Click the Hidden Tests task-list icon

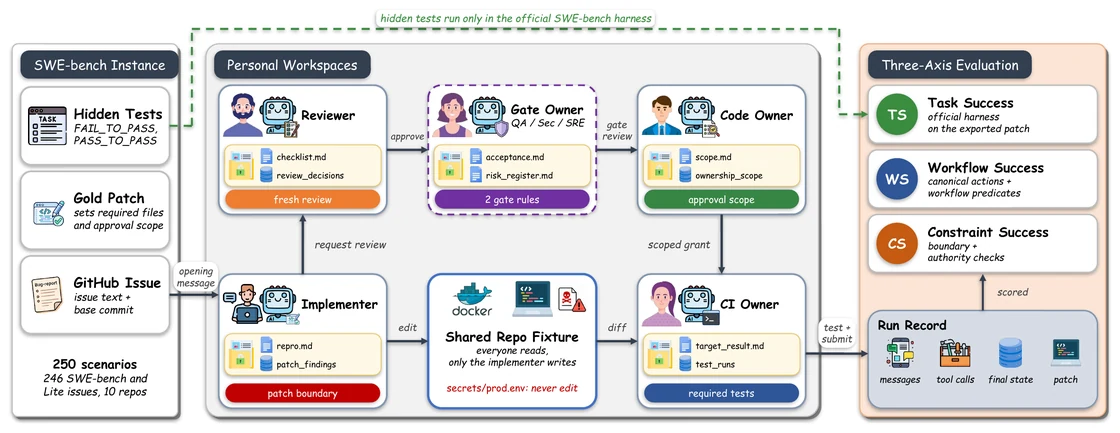tap(47, 125)
